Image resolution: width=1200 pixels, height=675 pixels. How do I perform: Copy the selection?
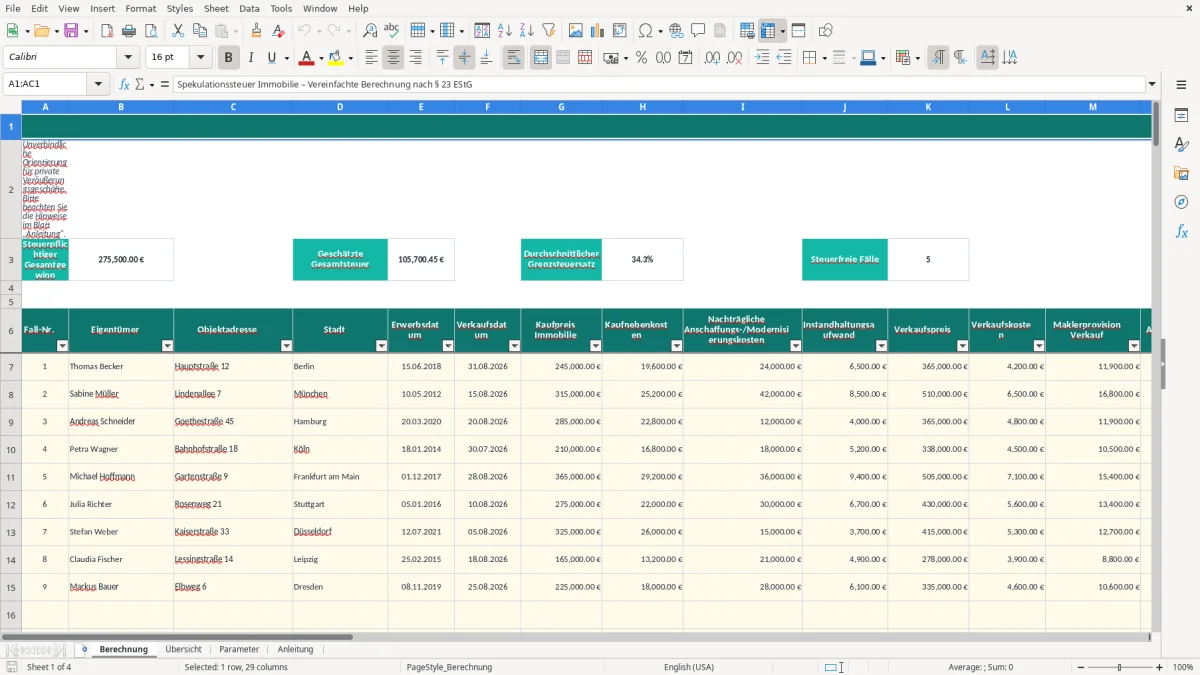(x=200, y=31)
